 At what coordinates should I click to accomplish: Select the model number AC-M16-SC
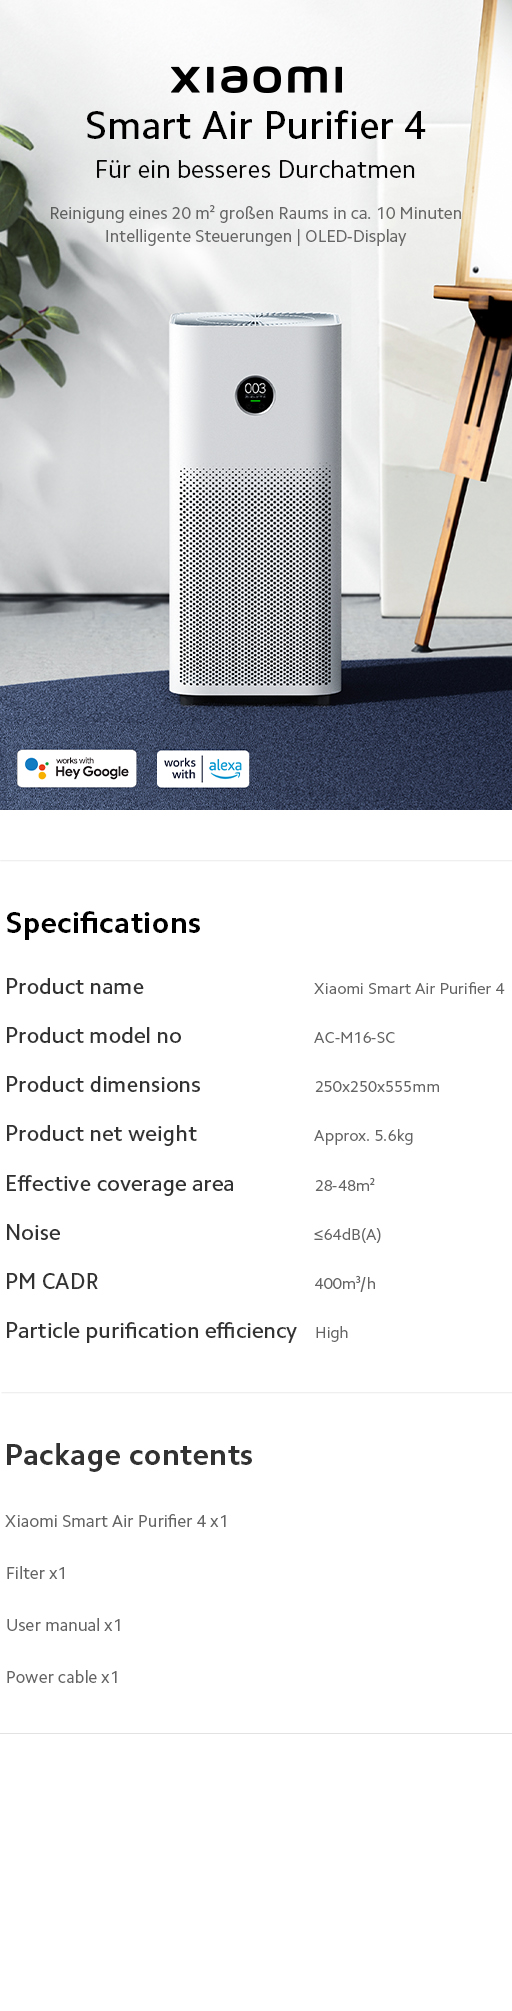click(354, 1038)
